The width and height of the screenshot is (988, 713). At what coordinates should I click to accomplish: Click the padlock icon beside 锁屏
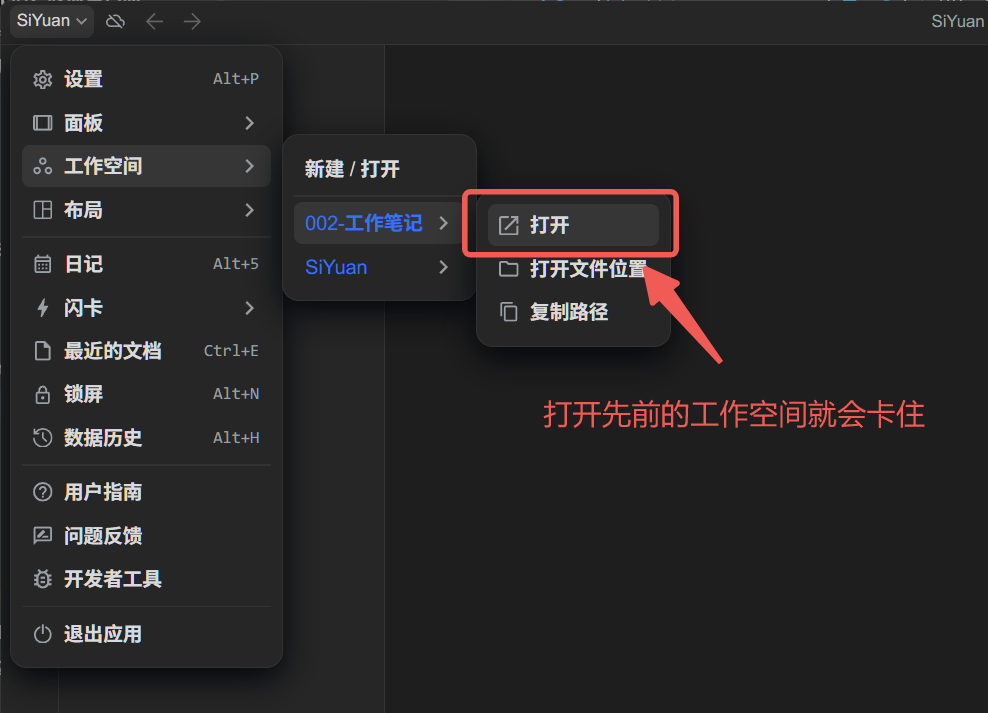point(42,394)
